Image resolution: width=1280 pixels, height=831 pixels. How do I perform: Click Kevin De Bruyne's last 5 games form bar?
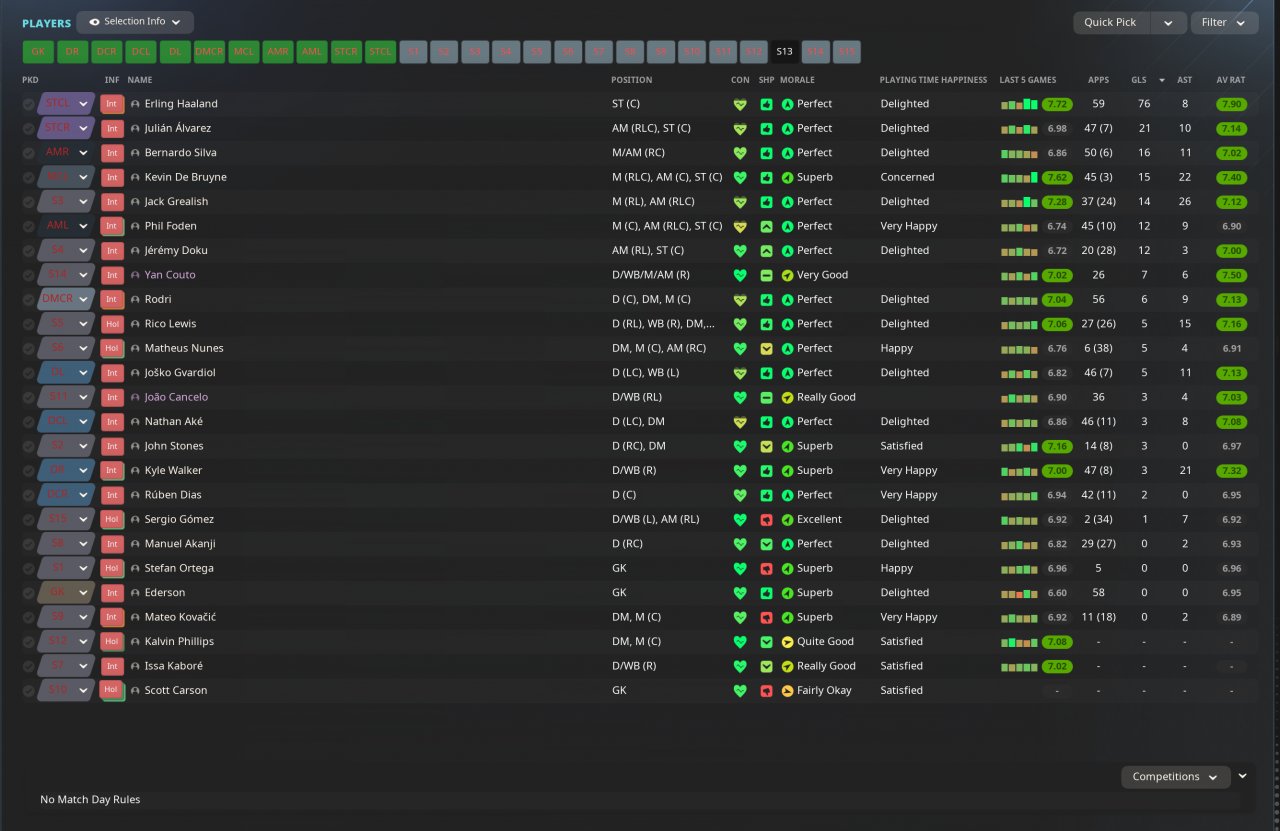pyautogui.click(x=1019, y=177)
